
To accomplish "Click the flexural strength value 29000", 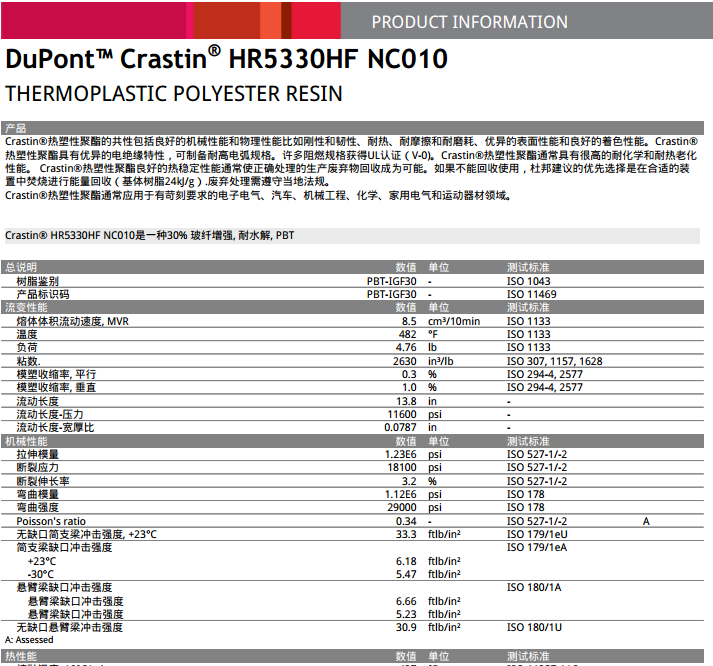I will [402, 507].
